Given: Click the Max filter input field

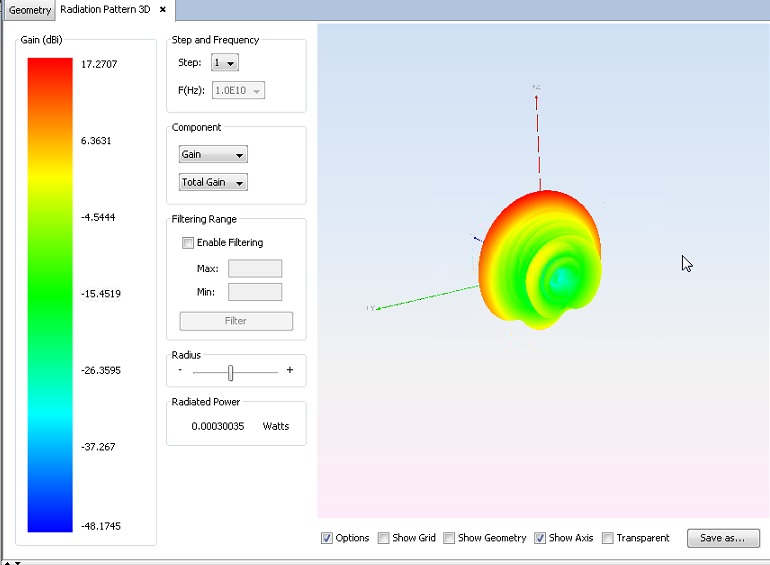Looking at the screenshot, I should click(255, 268).
